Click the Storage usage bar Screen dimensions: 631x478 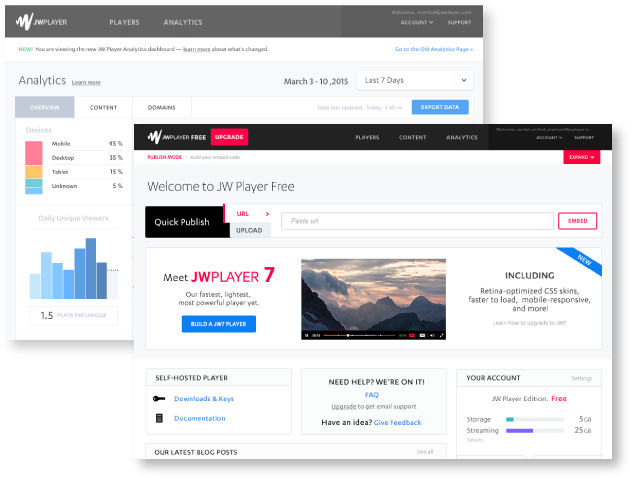coord(535,419)
